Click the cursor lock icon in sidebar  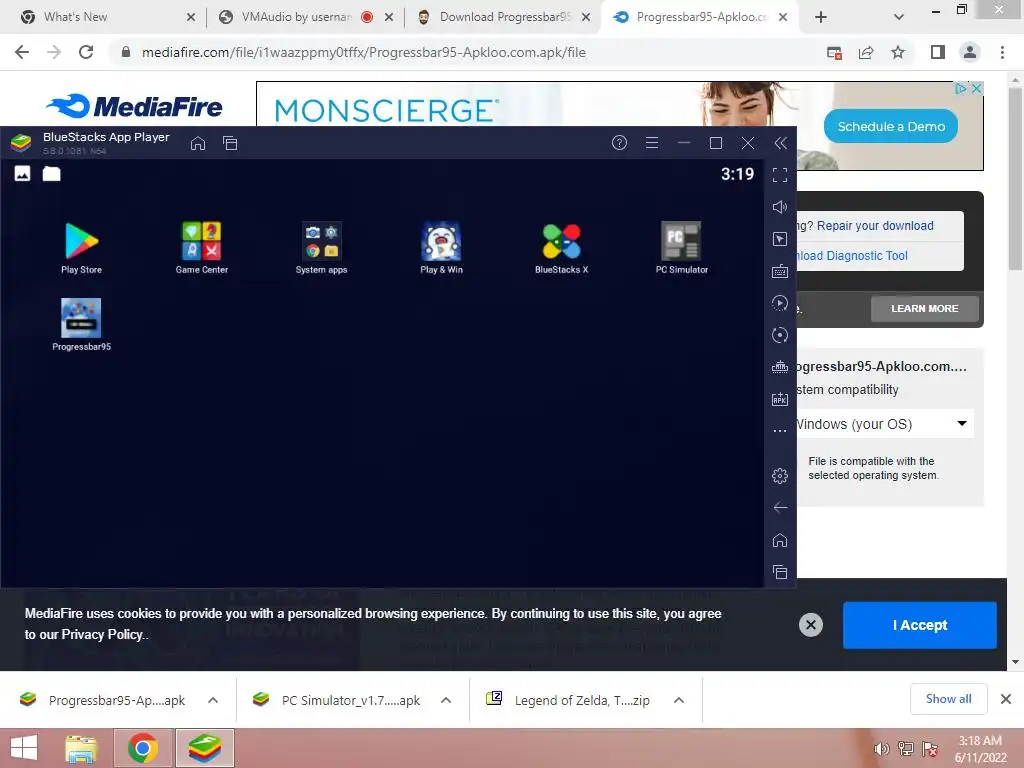[780, 239]
